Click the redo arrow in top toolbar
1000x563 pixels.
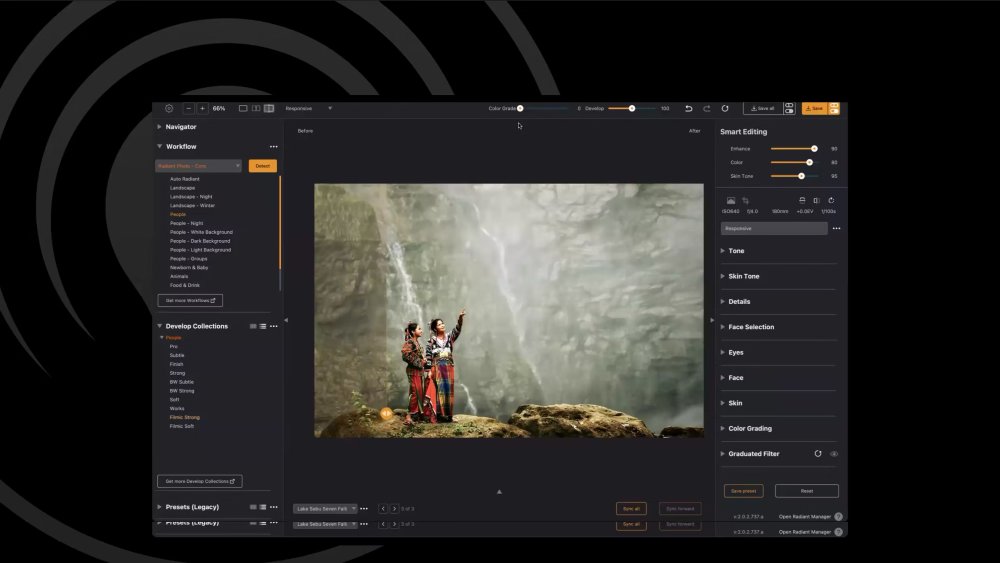(x=707, y=108)
